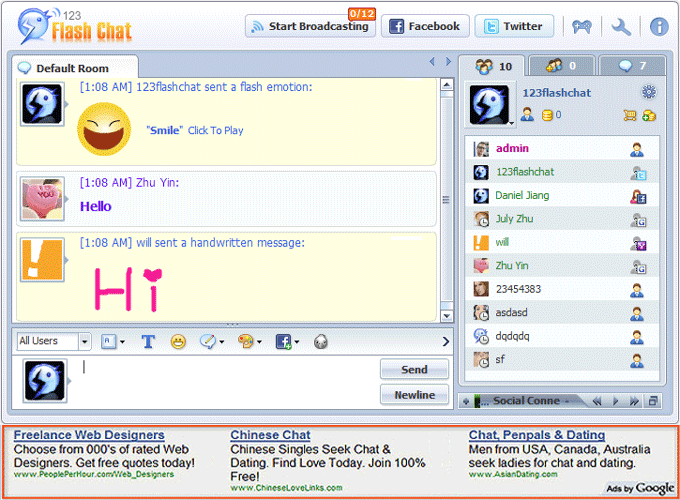Screen dimensions: 680x500
Task: Click the shopping cart icon in profile
Action: click(630, 115)
